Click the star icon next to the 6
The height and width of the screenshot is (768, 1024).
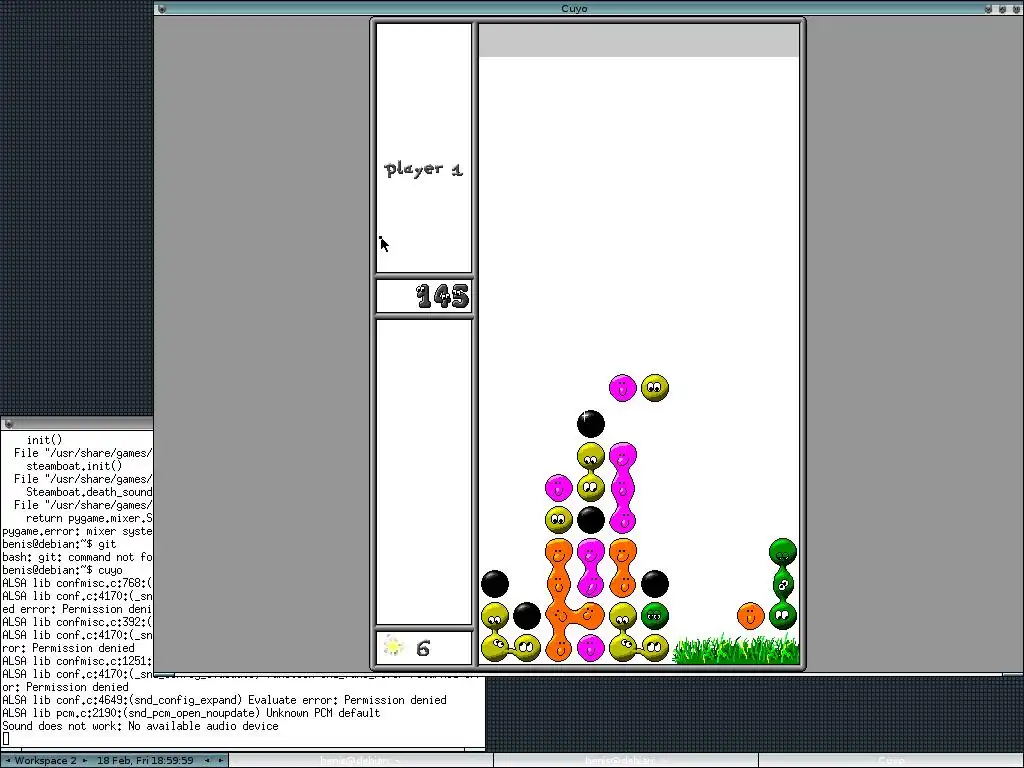tap(392, 647)
